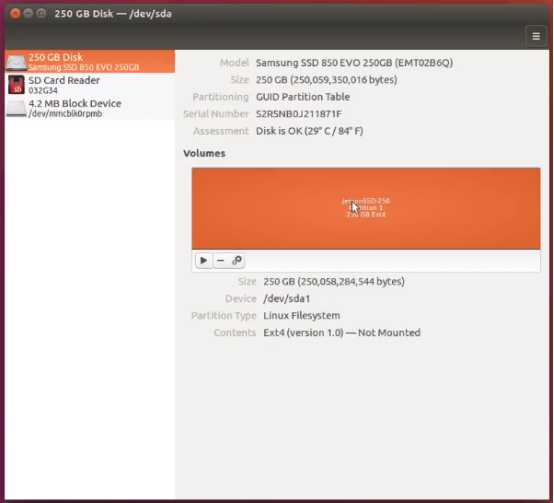The width and height of the screenshot is (554, 503).
Task: Click the serial number S2R5NB0J211871F
Action: click(x=299, y=114)
